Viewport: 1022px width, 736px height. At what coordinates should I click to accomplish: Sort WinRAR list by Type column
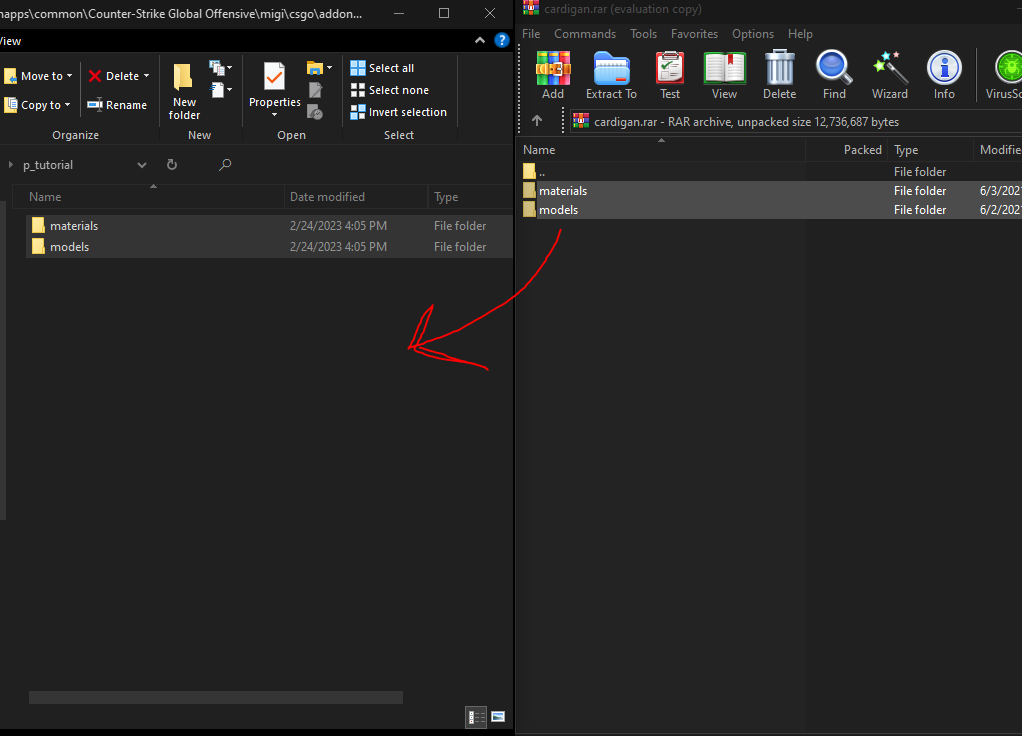tap(931, 150)
